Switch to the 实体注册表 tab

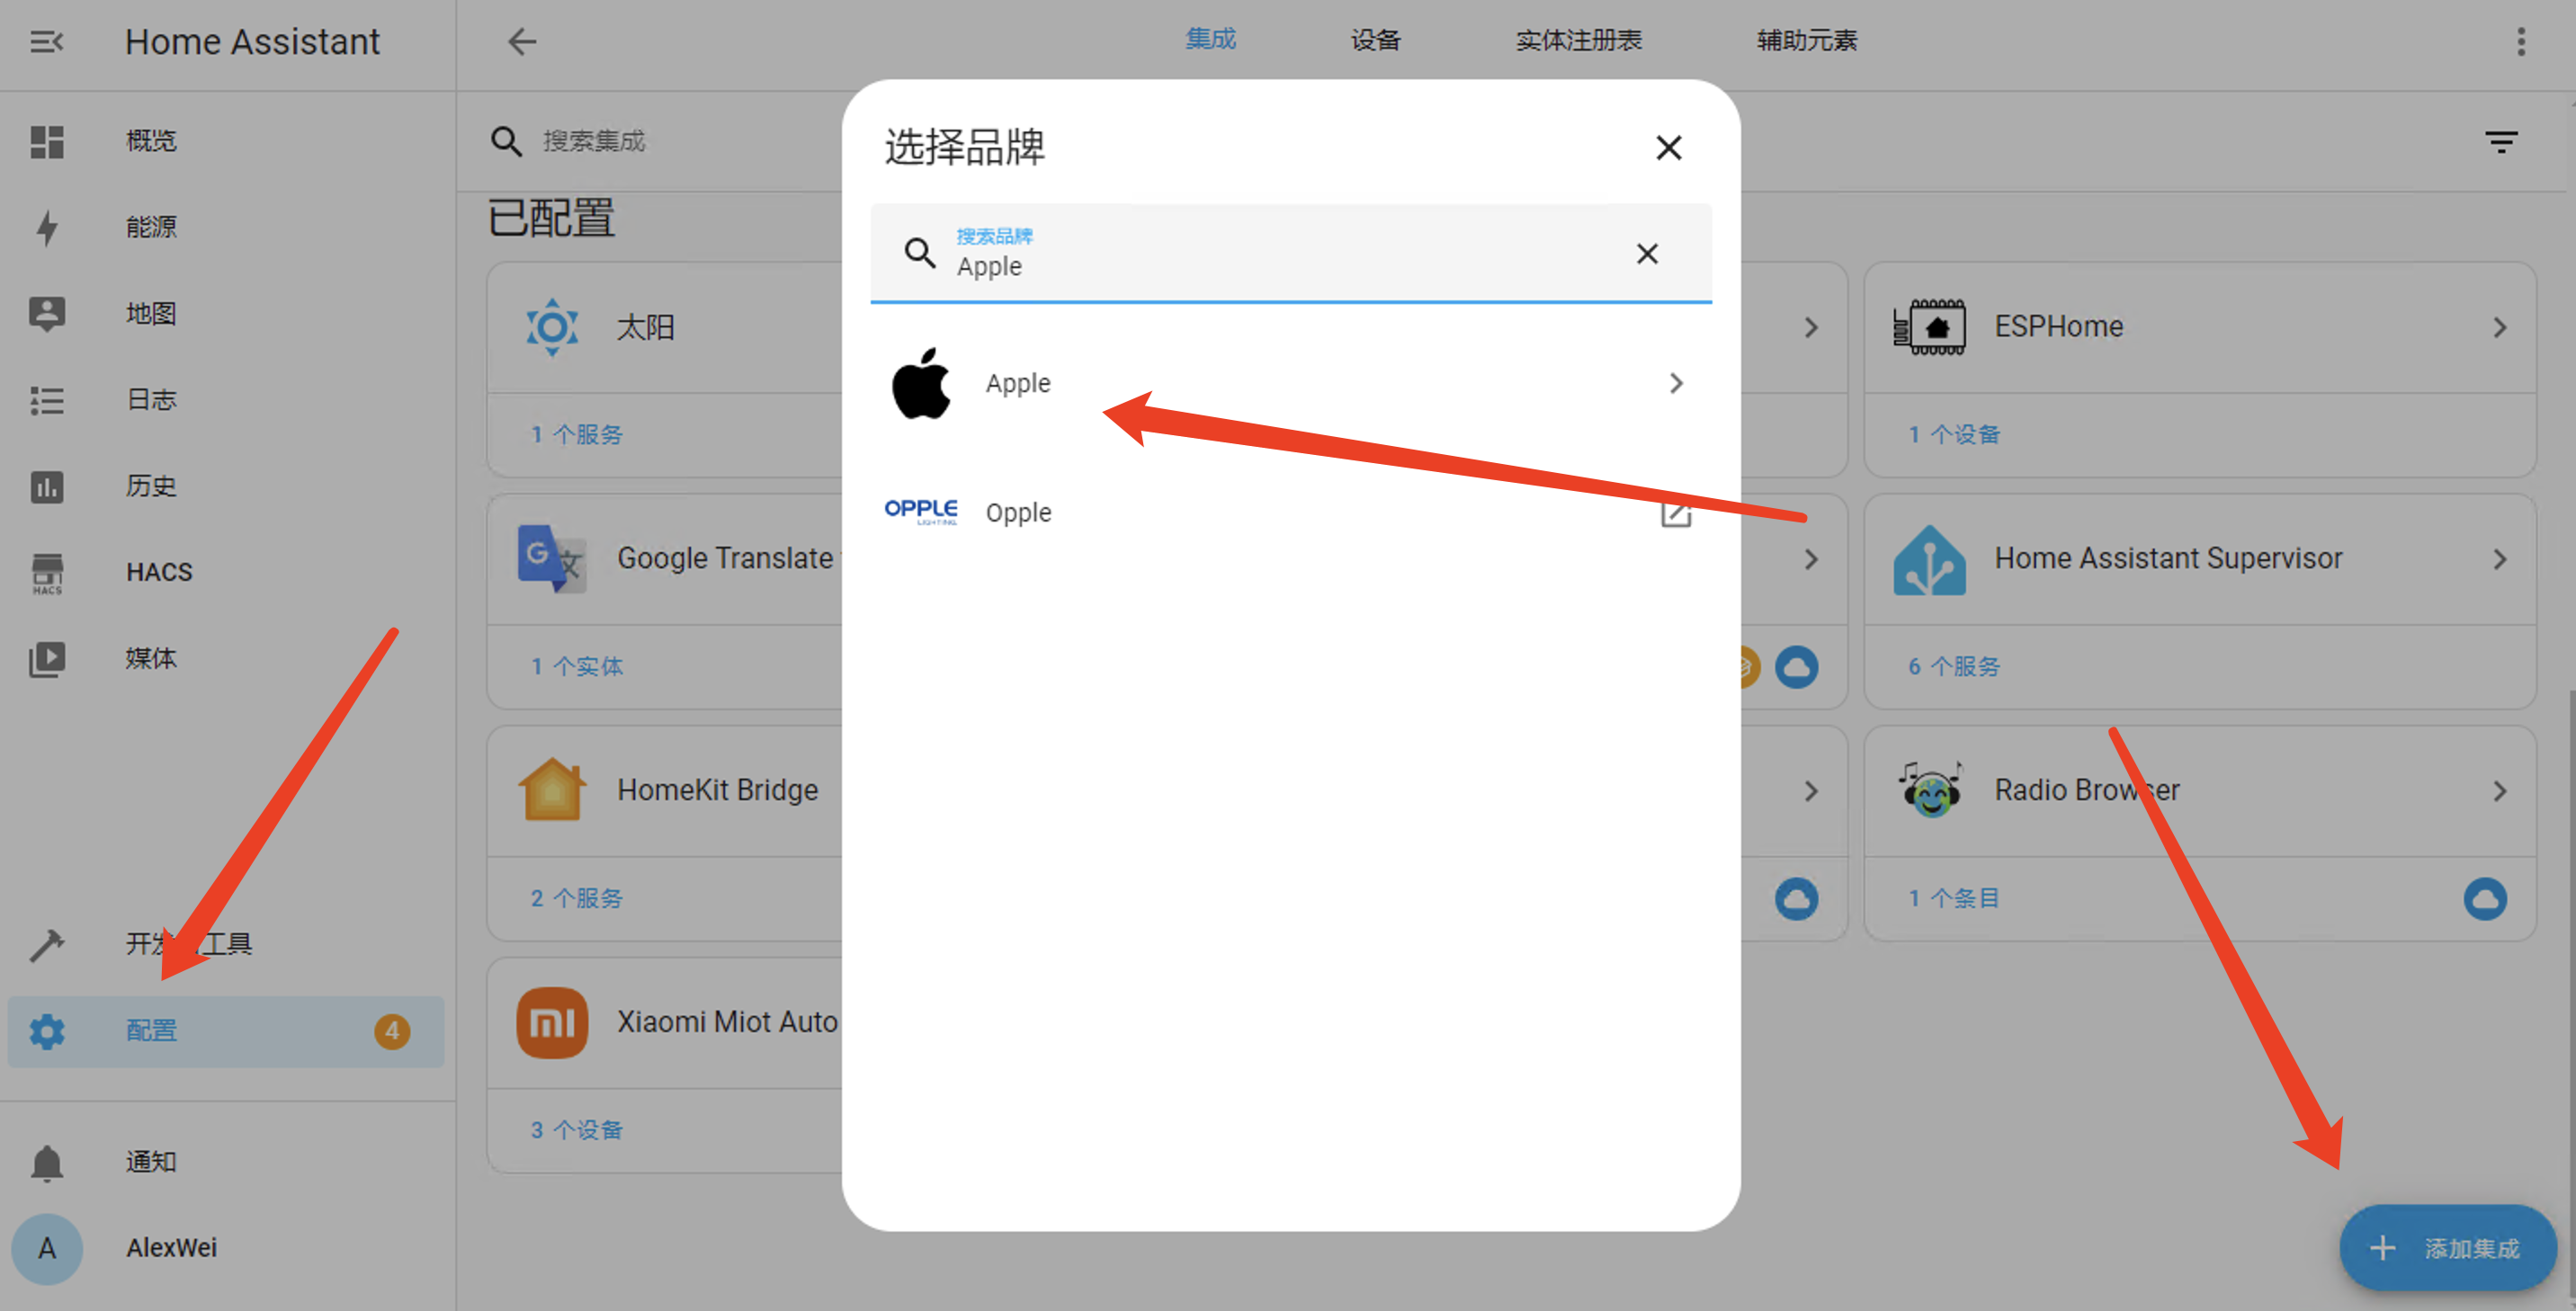coord(1578,41)
